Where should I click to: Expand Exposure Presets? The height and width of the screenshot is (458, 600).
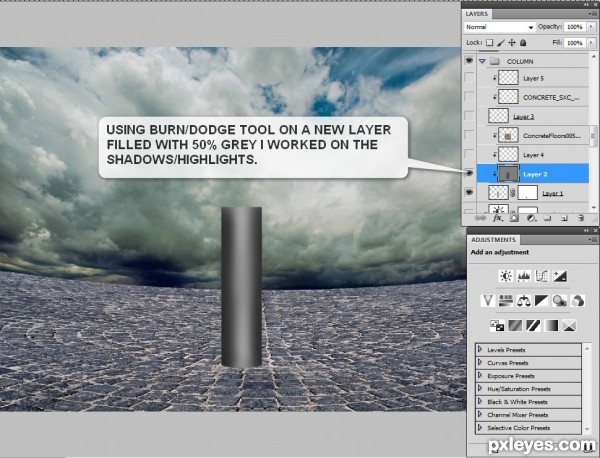tap(480, 375)
